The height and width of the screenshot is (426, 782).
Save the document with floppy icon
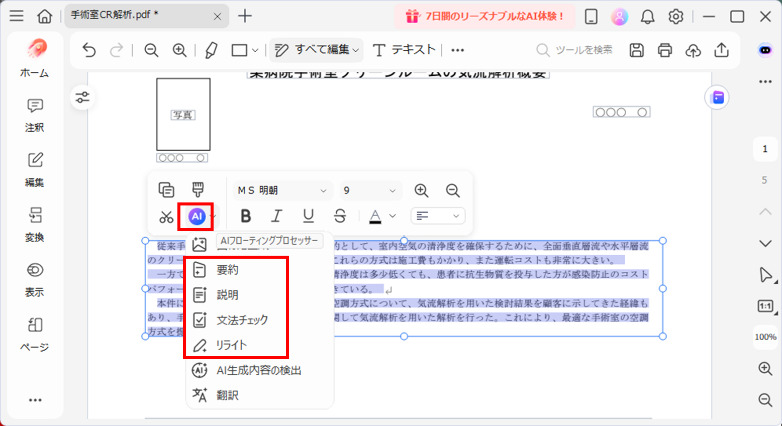tap(636, 50)
